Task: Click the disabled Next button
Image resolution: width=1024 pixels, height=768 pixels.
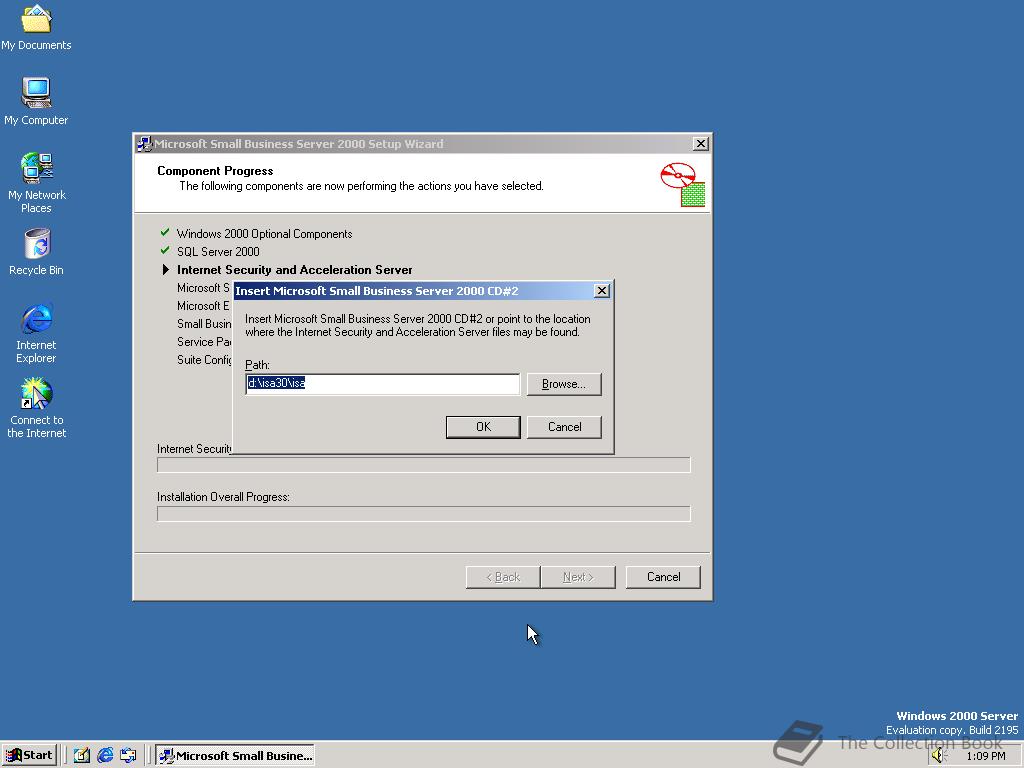Action: click(x=578, y=577)
